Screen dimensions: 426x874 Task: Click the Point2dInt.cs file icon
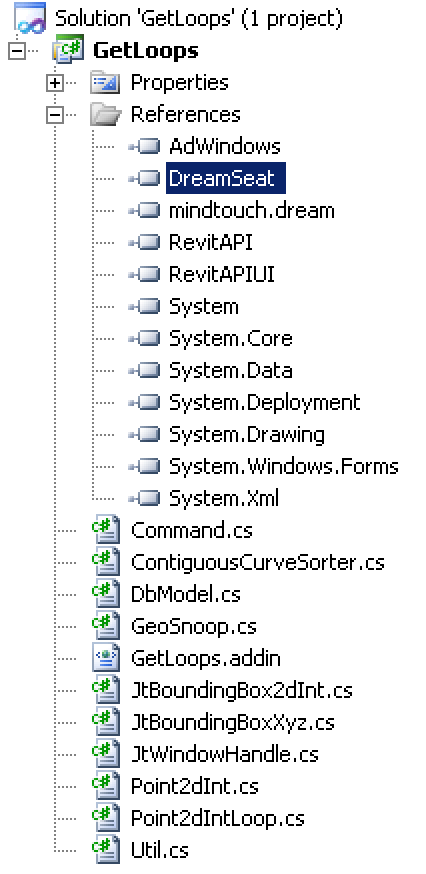tap(106, 787)
